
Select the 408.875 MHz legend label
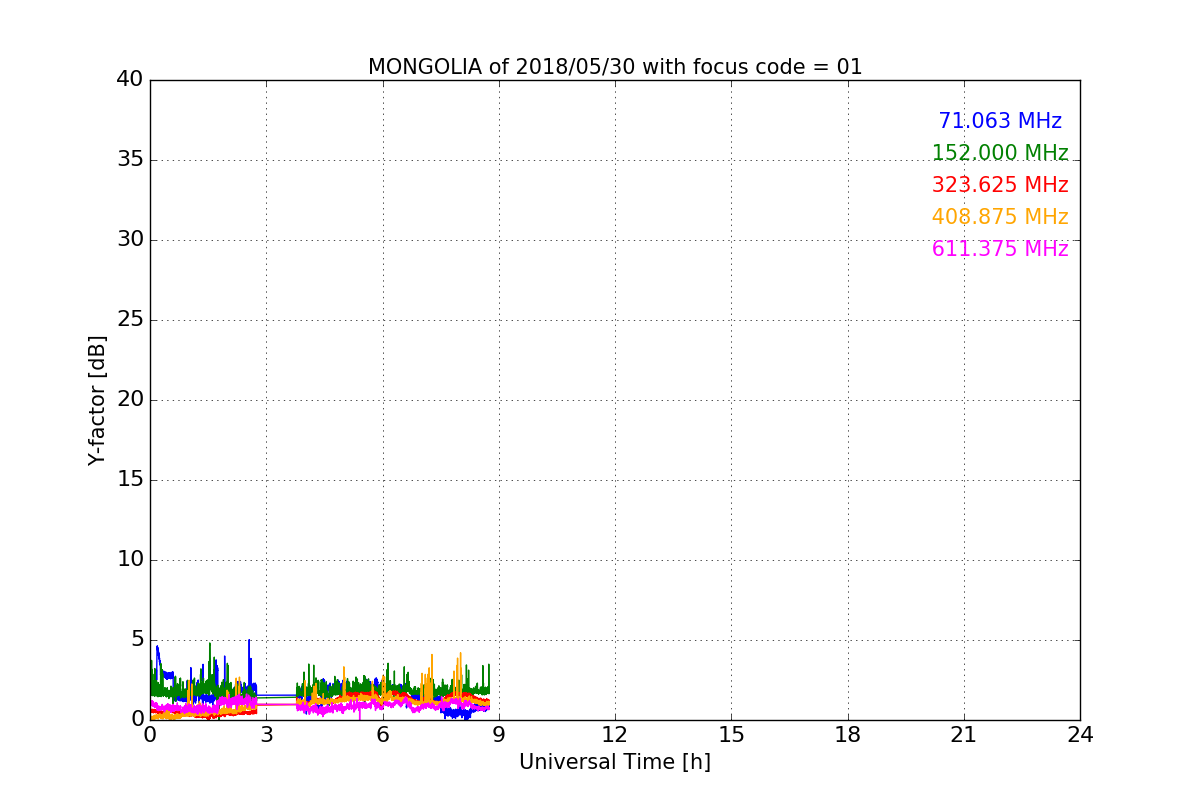tap(1000, 217)
